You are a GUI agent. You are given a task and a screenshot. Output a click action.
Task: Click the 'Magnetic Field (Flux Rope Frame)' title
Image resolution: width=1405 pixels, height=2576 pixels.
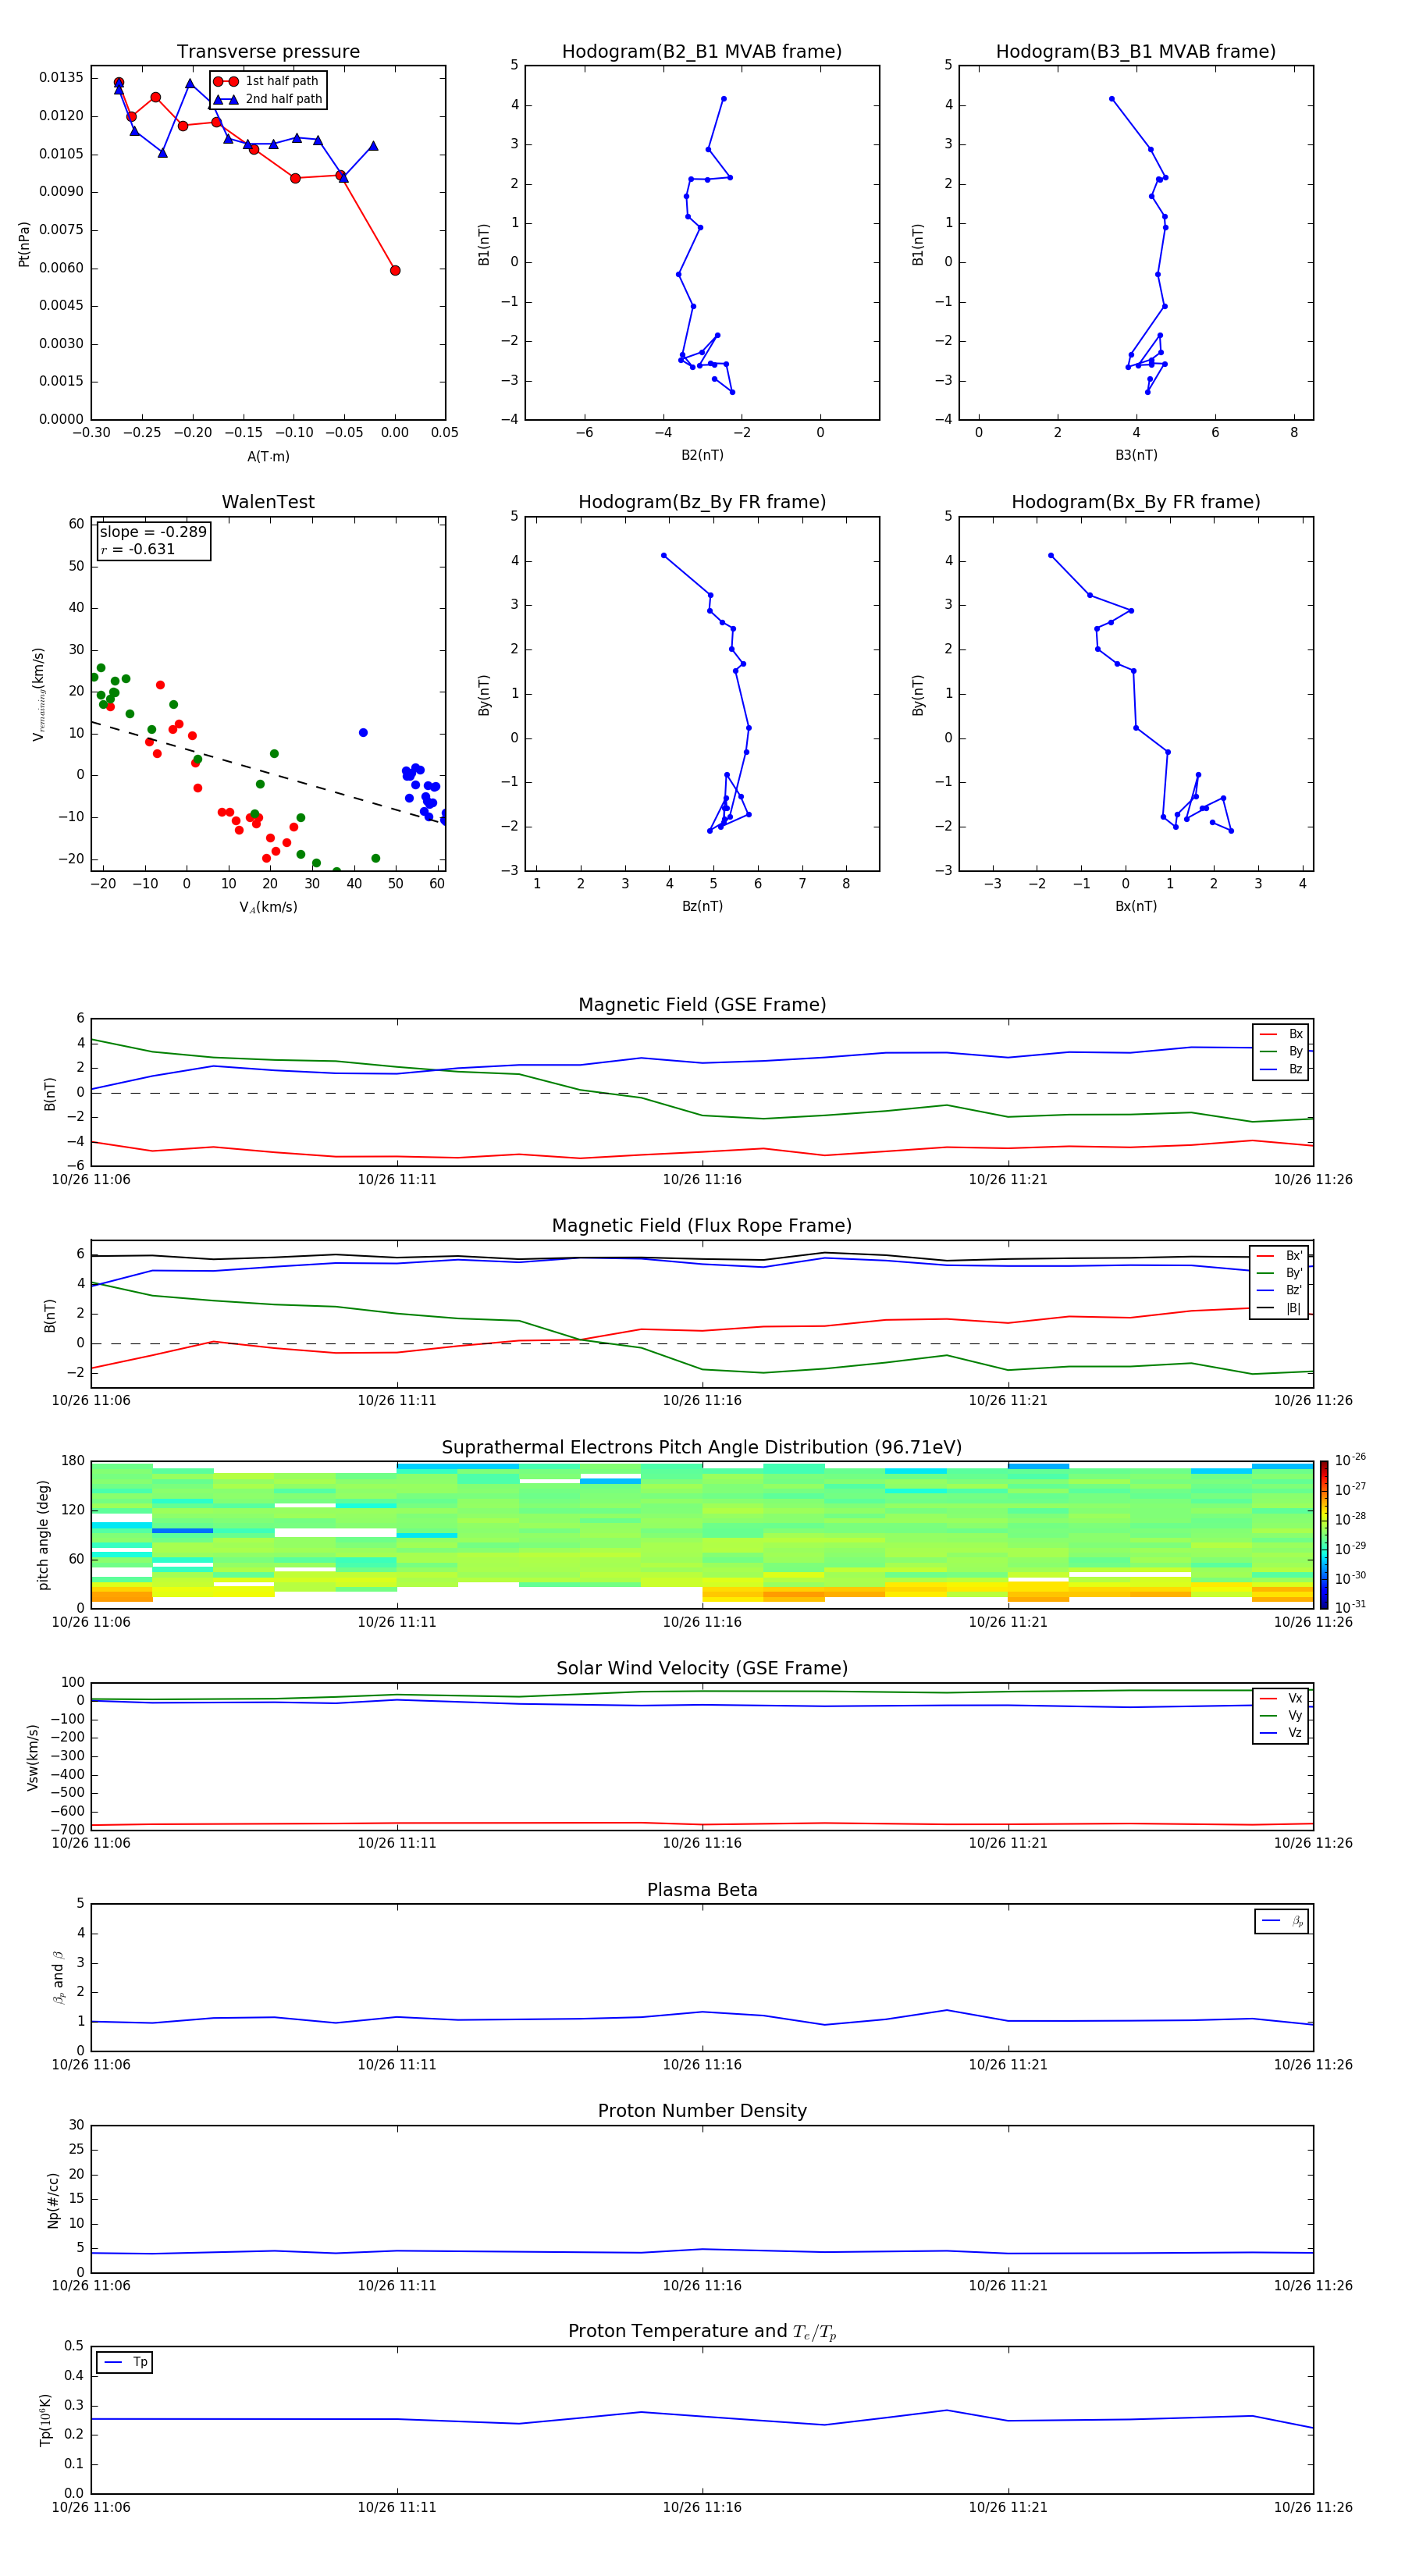[x=702, y=1226]
